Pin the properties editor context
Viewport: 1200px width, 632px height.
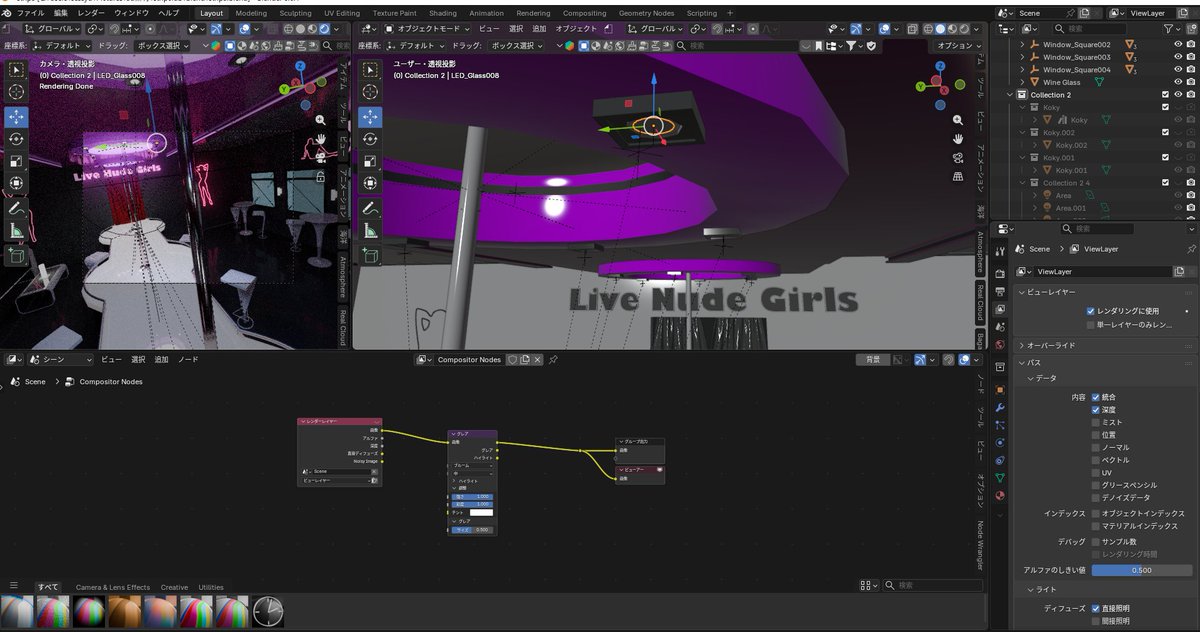click(1191, 249)
